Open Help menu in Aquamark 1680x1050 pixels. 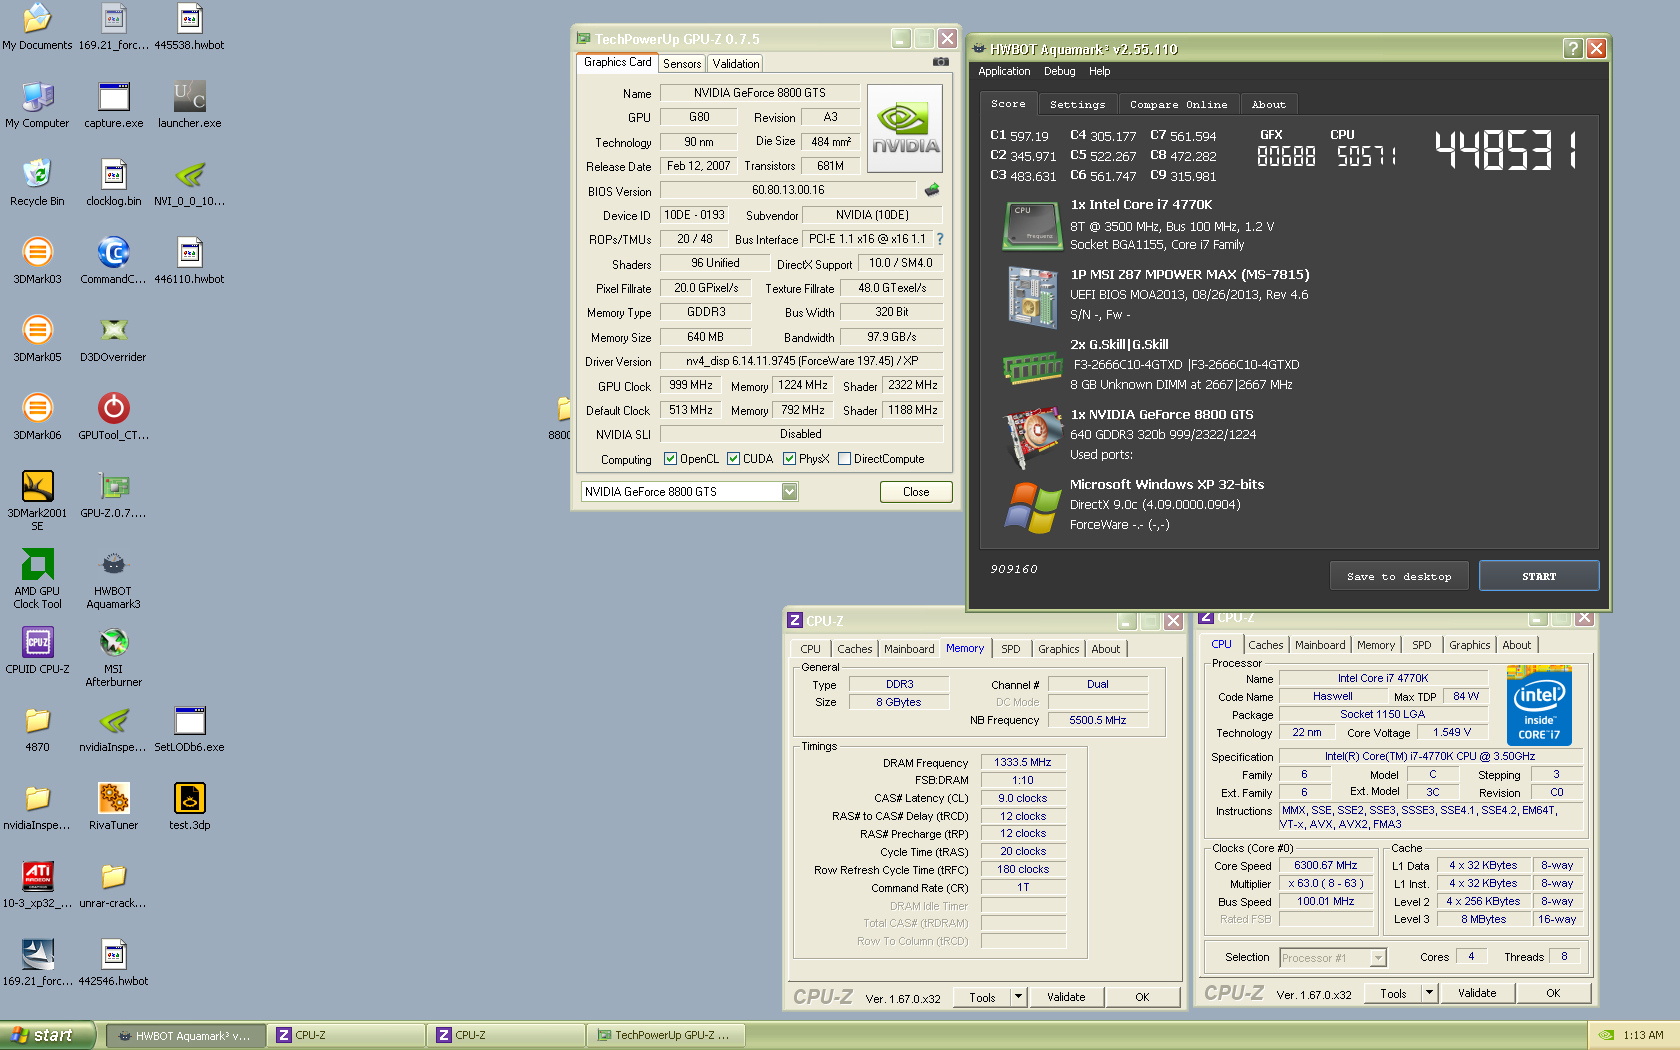pyautogui.click(x=1099, y=72)
